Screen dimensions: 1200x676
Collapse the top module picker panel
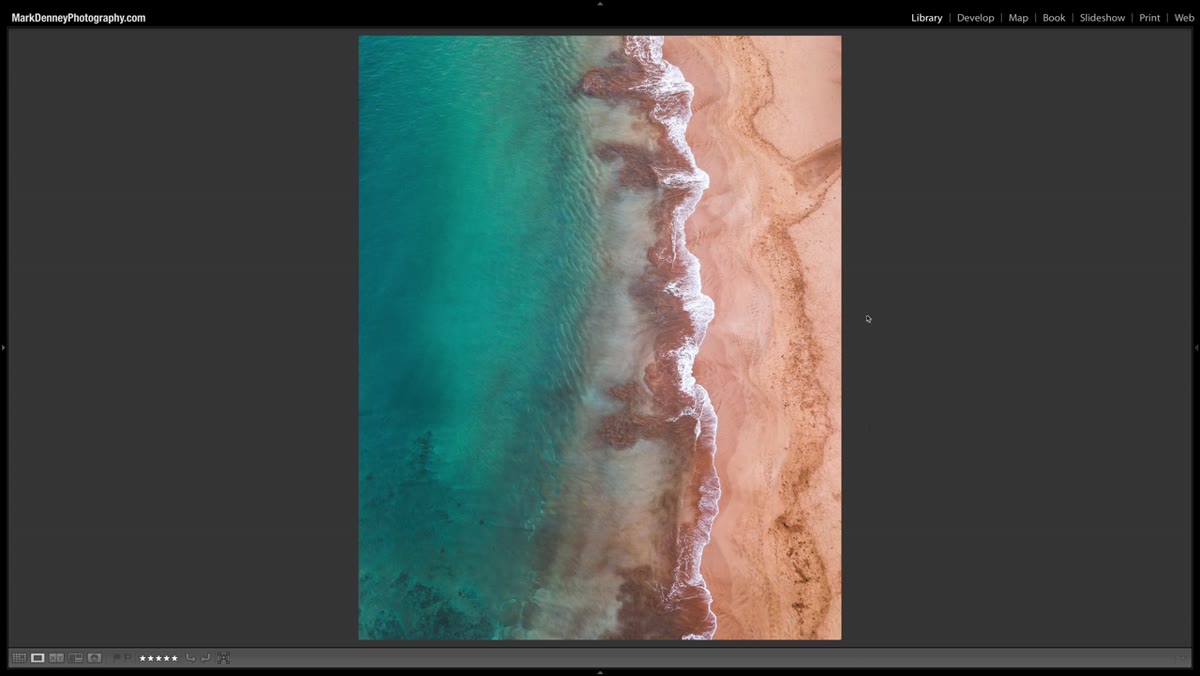[x=600, y=4]
